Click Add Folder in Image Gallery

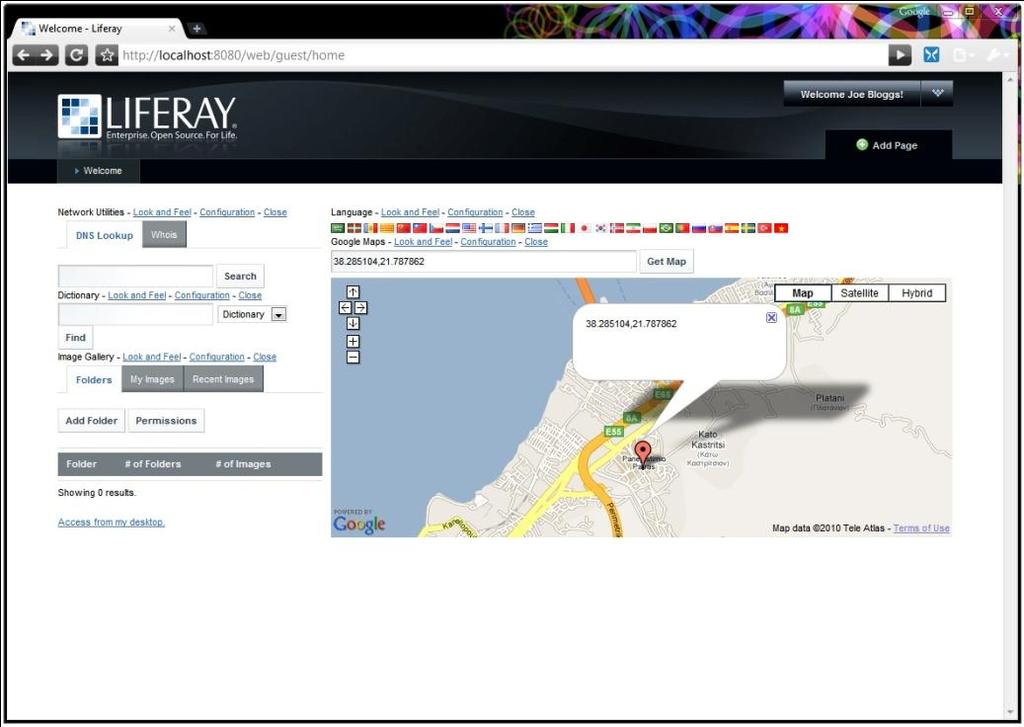[x=91, y=421]
